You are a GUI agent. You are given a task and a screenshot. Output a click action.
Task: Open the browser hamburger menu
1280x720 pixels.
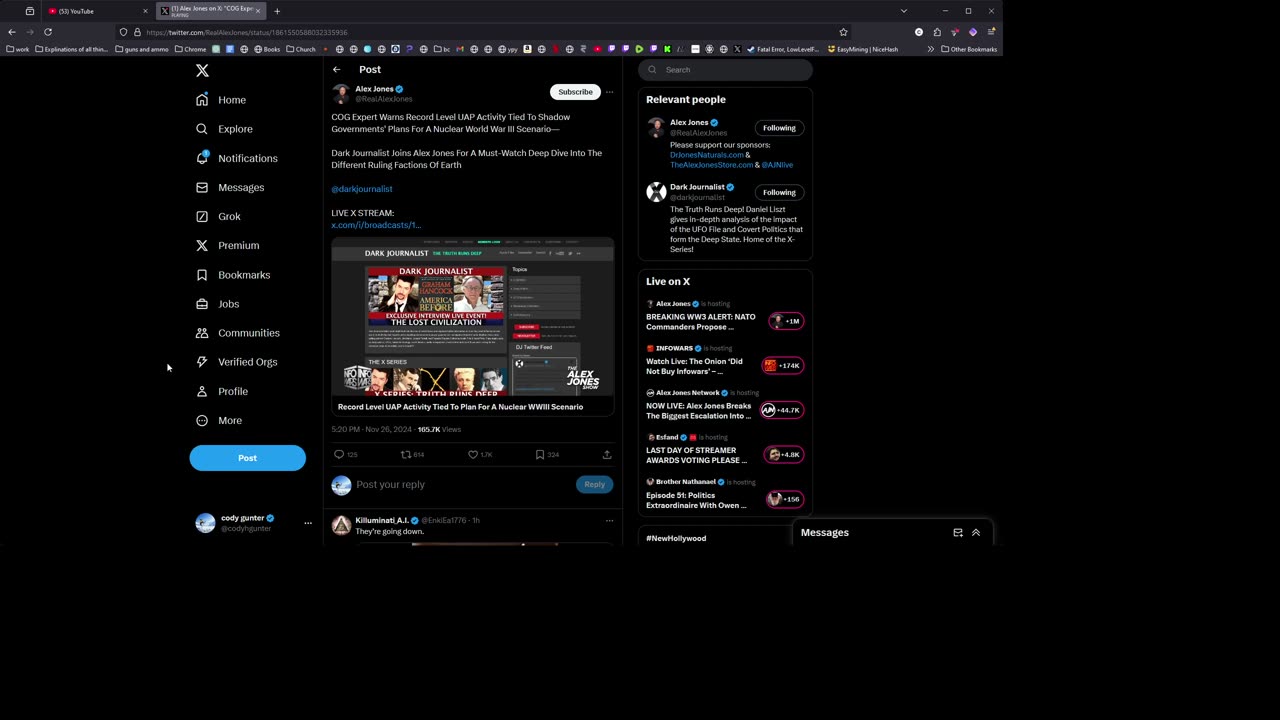pos(991,32)
